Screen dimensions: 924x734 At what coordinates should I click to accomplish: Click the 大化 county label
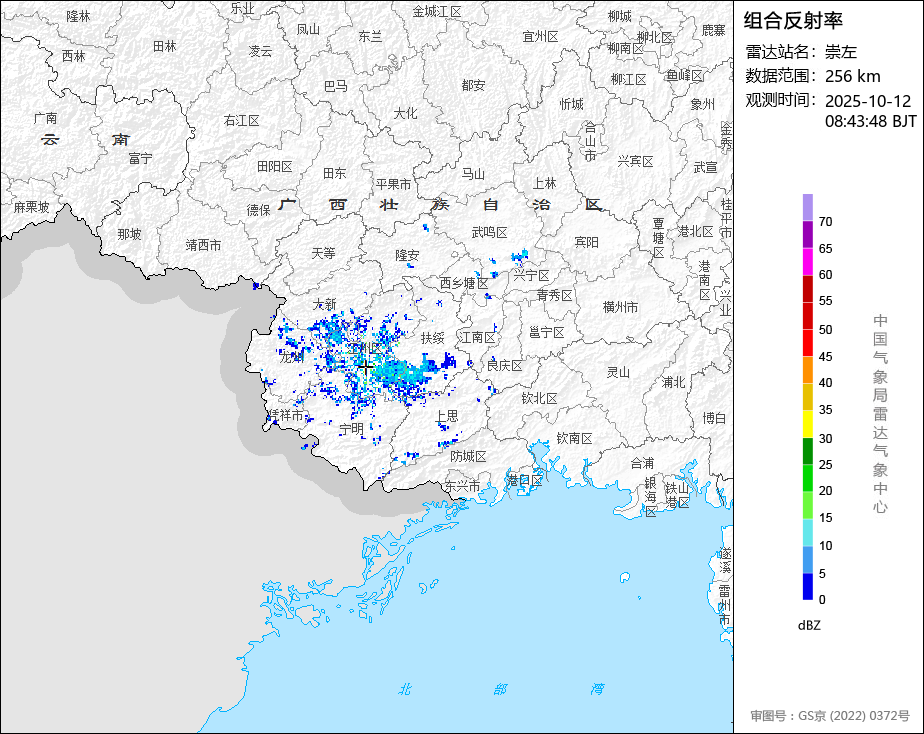(405, 113)
